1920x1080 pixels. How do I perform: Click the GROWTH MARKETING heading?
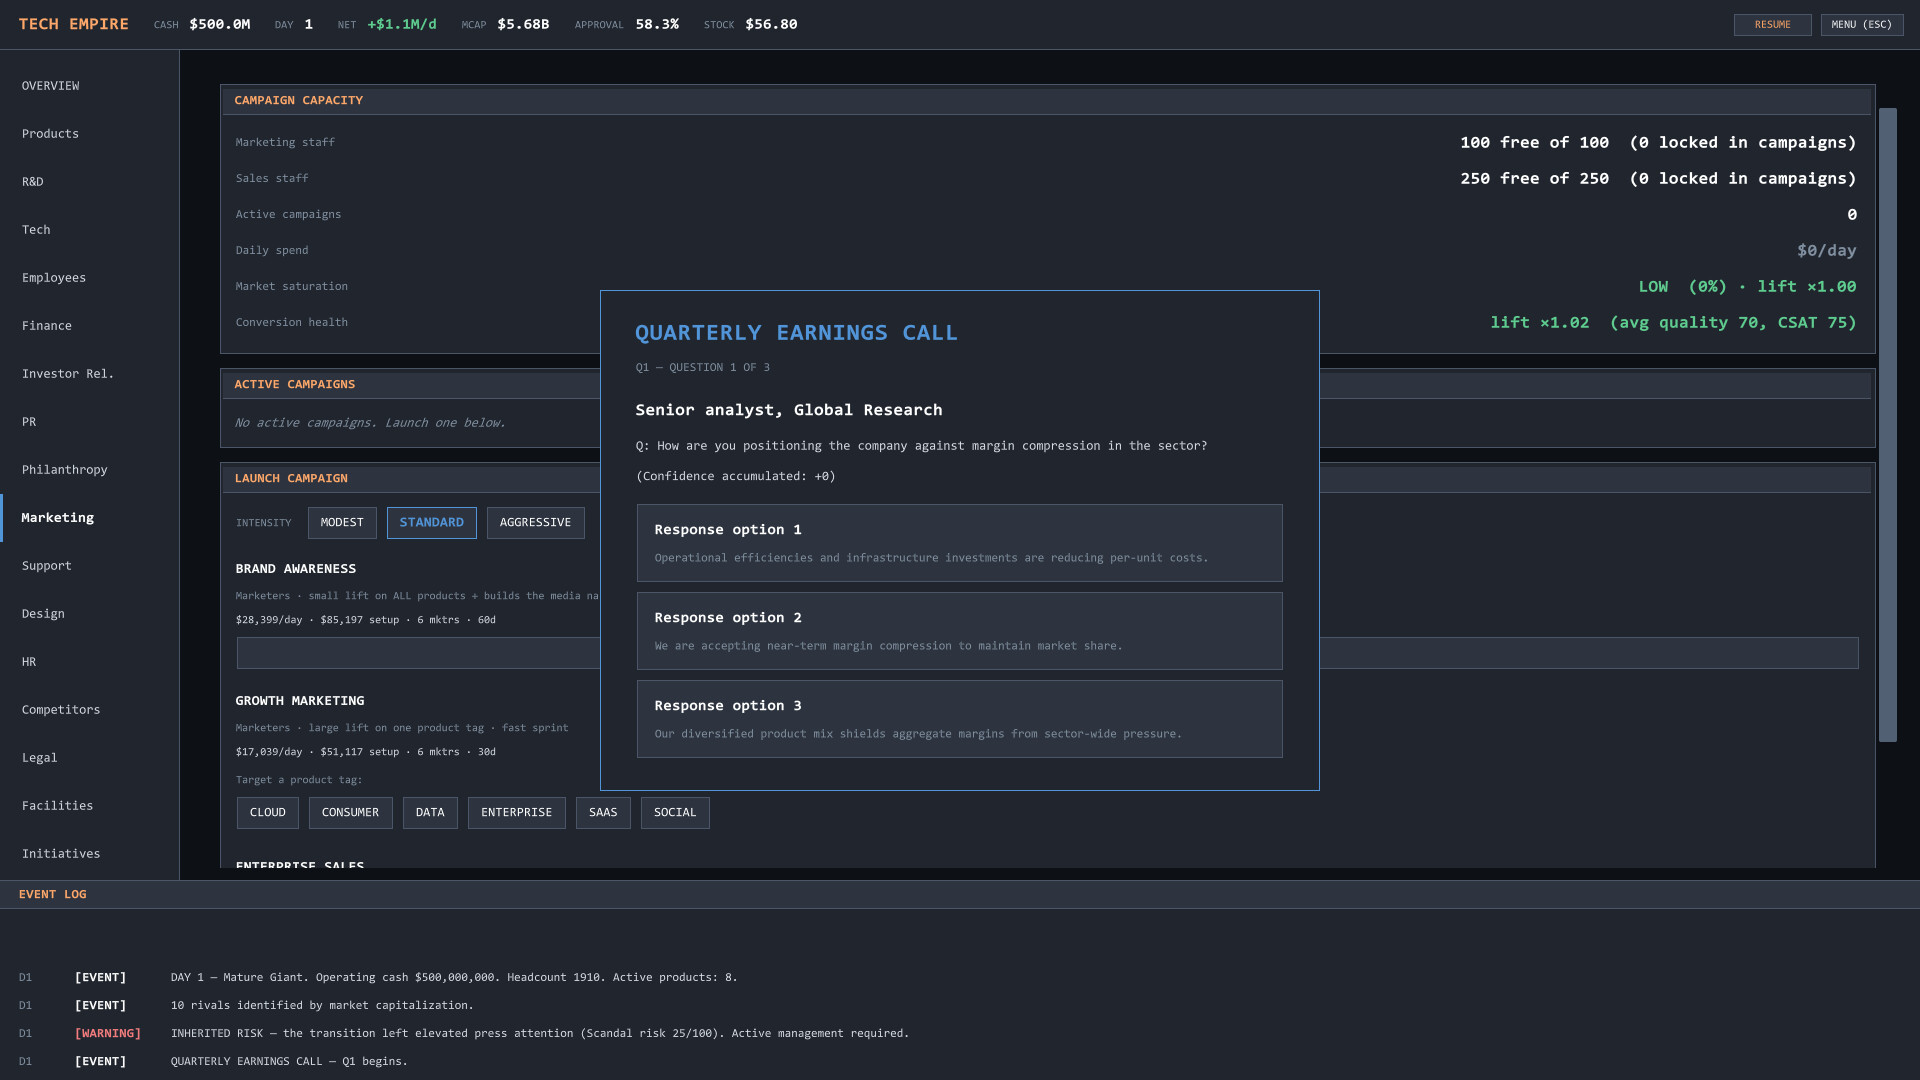(x=300, y=701)
